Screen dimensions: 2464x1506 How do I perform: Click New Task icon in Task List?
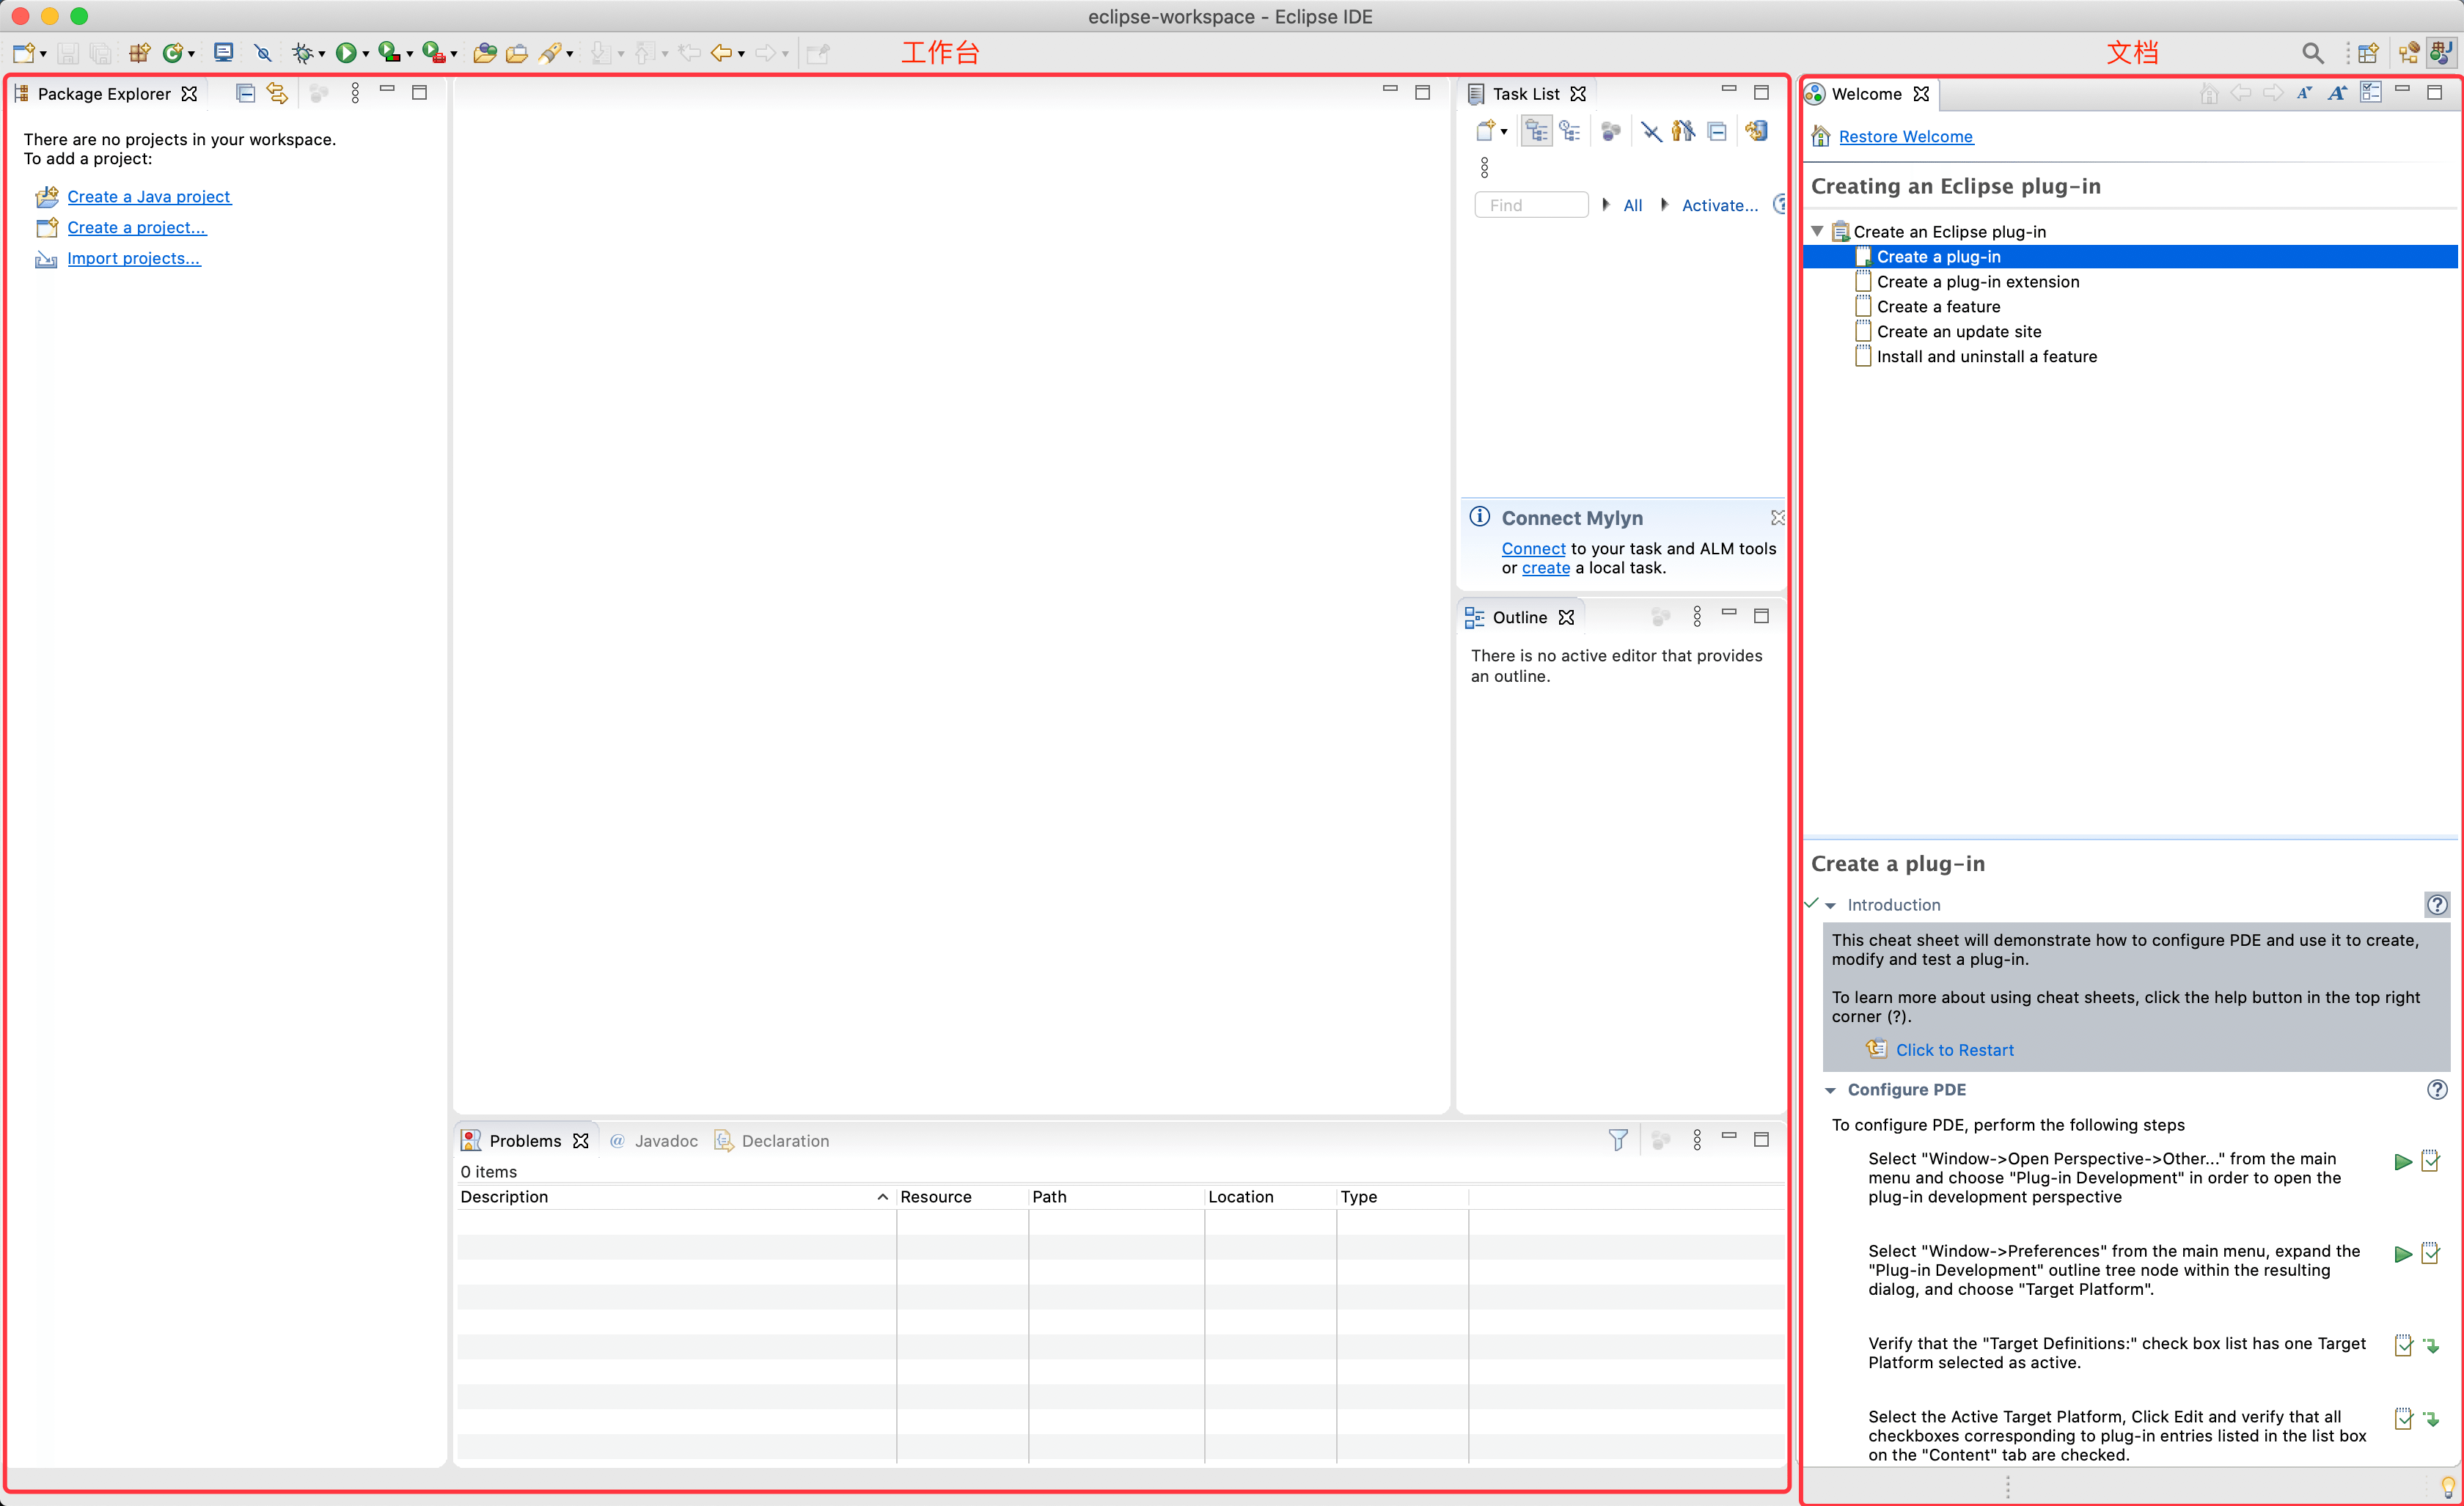coord(1486,131)
